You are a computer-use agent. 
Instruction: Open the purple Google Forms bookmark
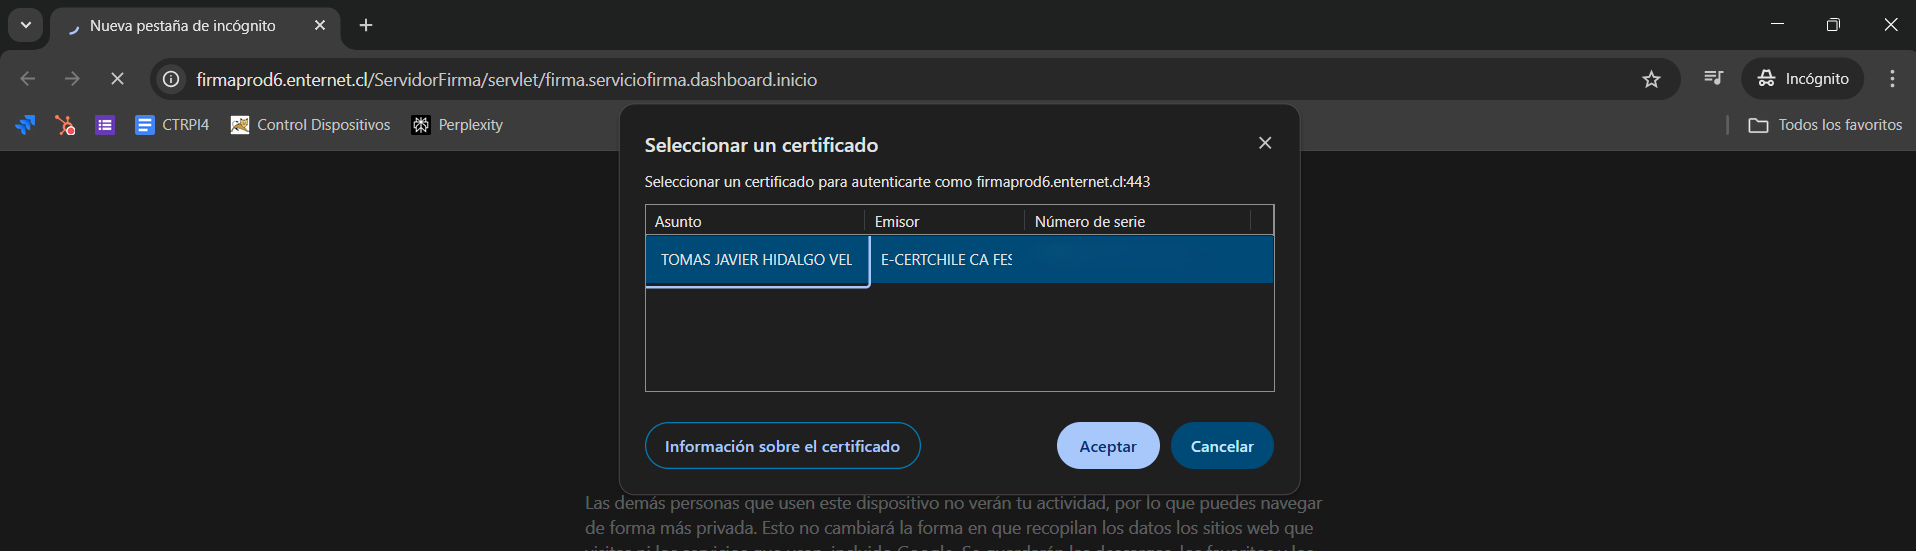pyautogui.click(x=105, y=125)
